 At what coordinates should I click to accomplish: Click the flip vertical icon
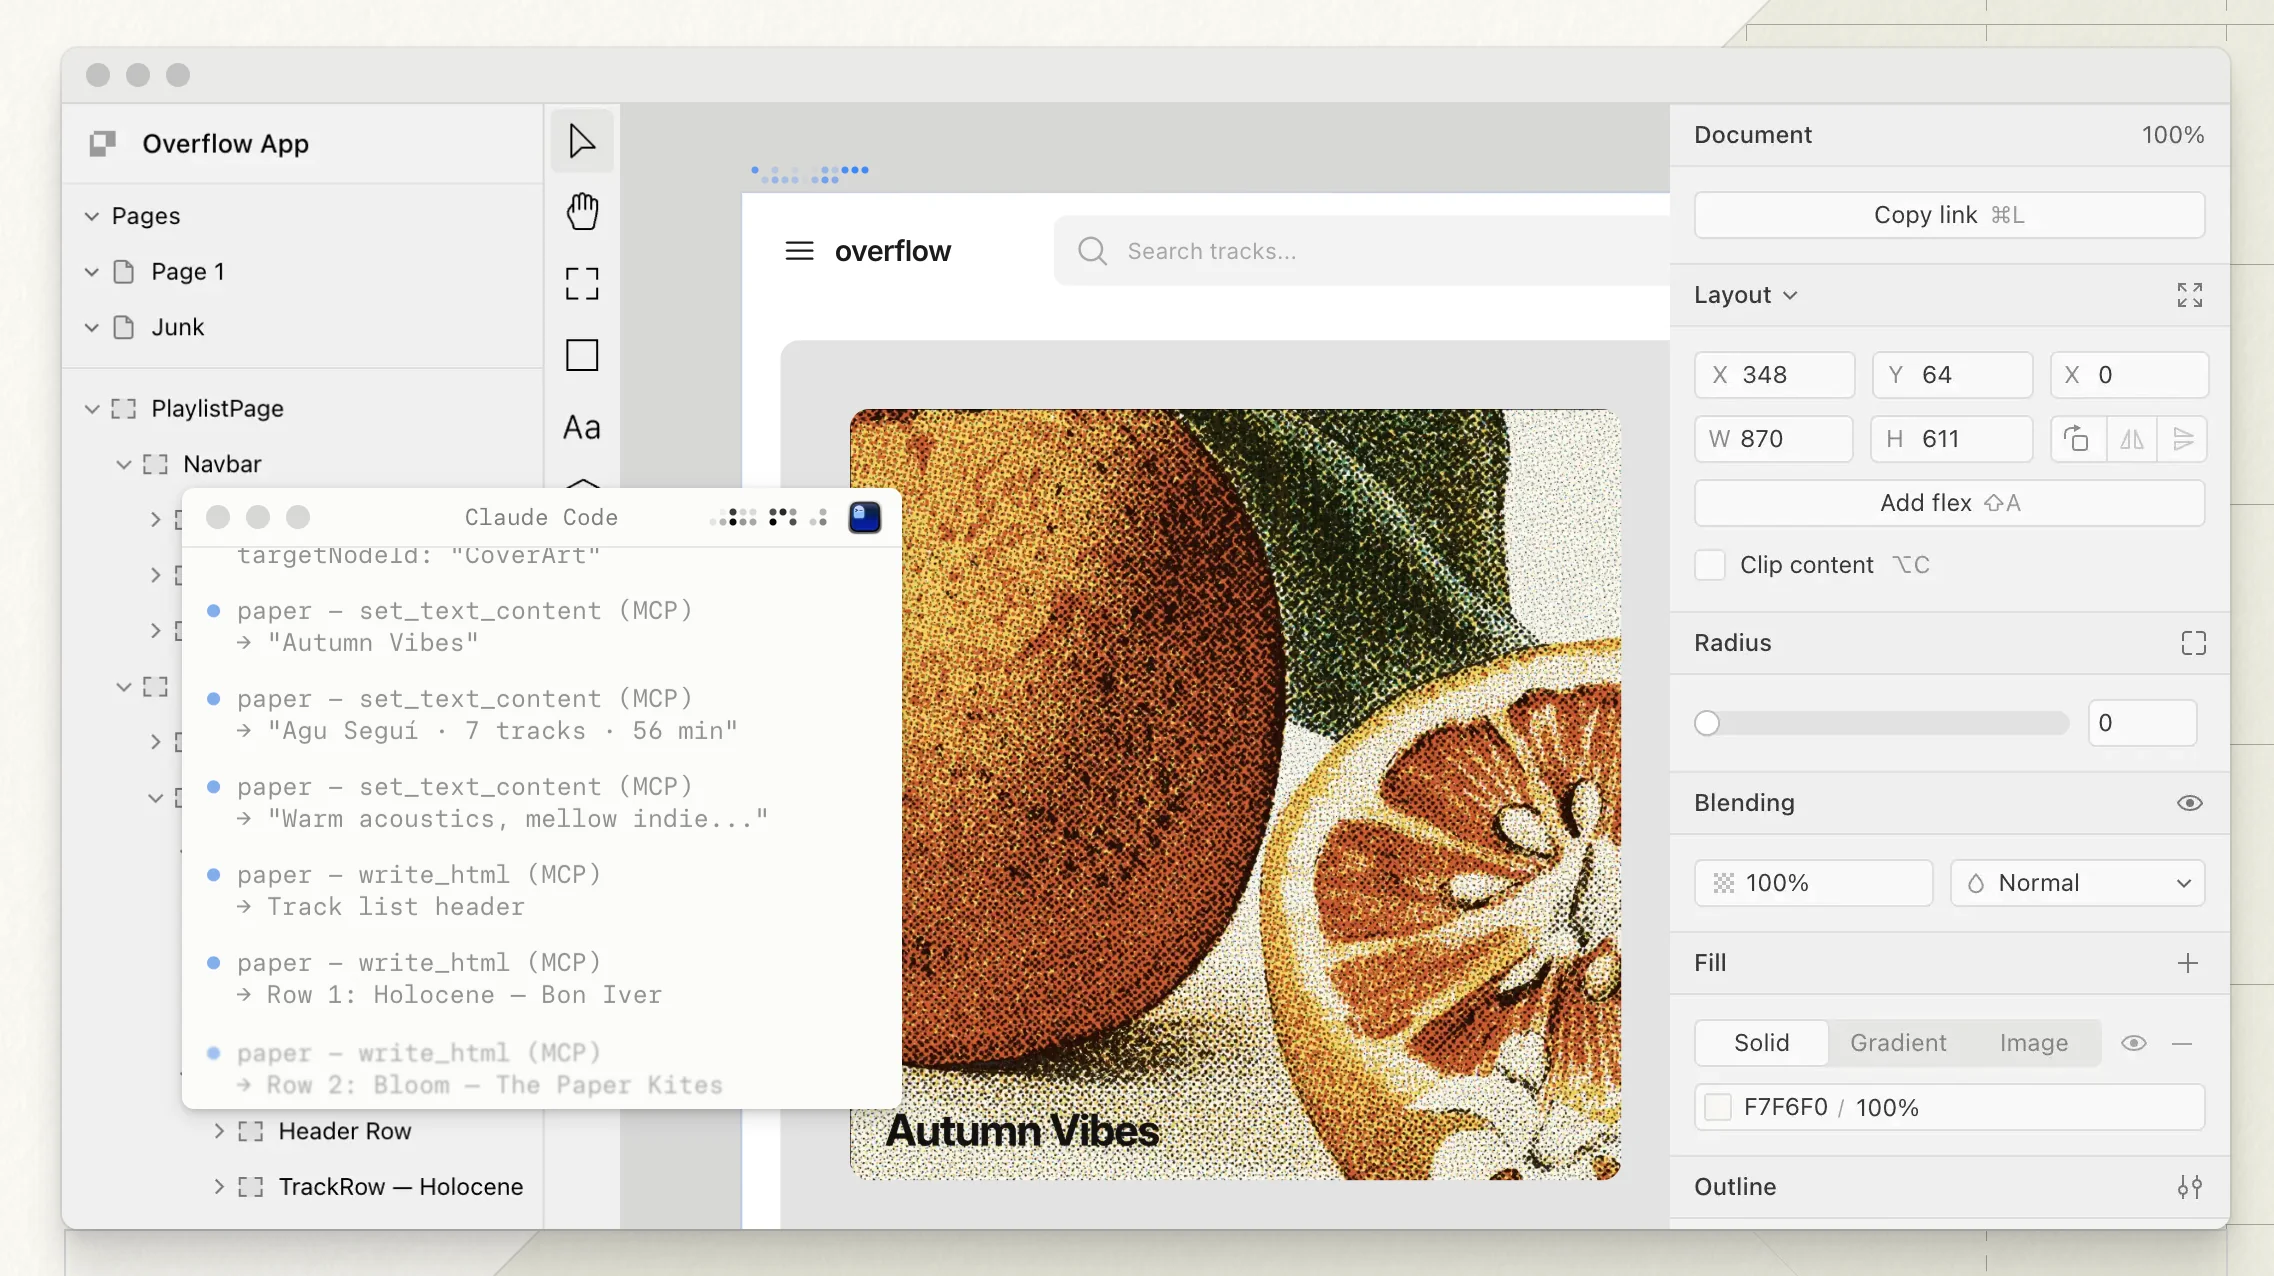pyautogui.click(x=2182, y=439)
